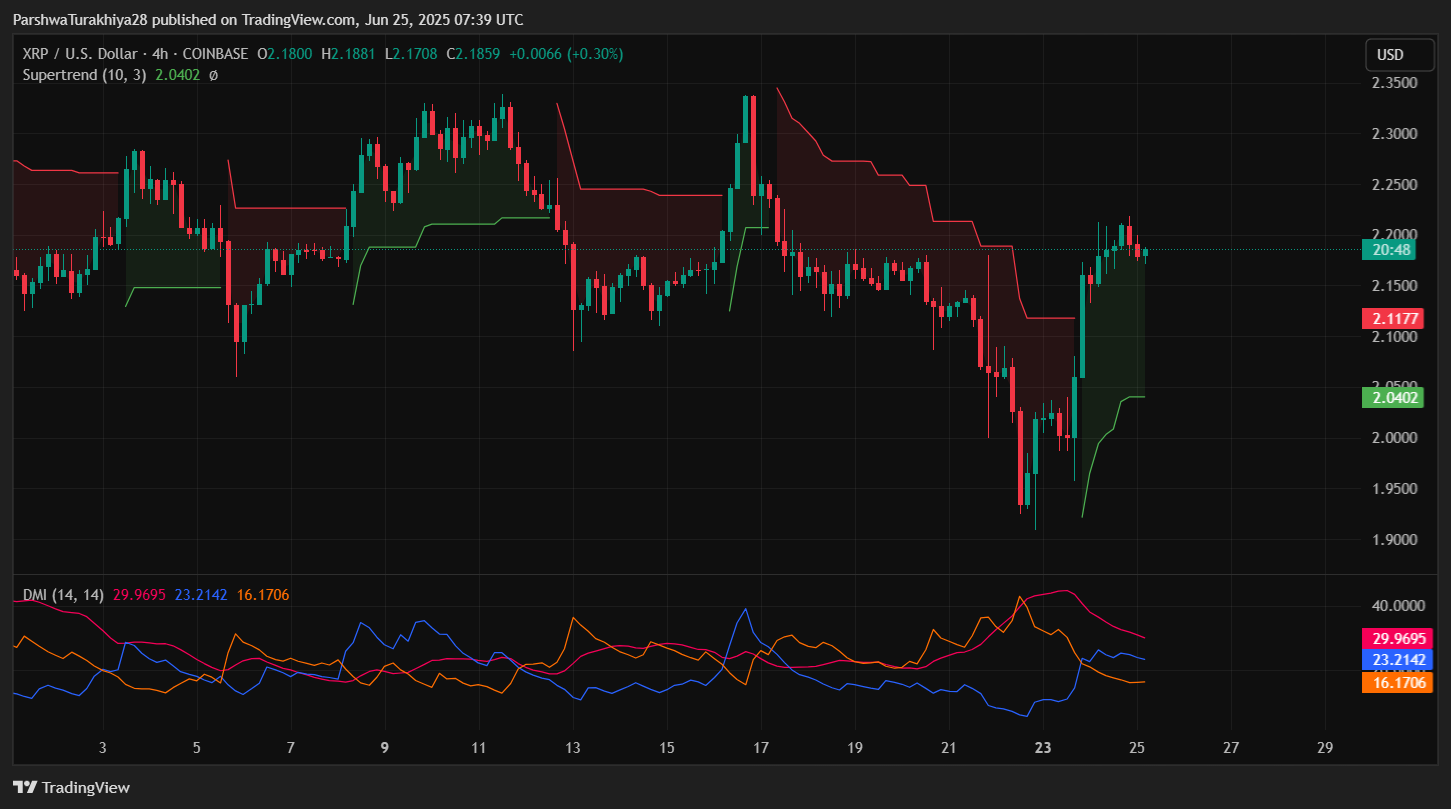
Task: Click the orange 16.1706 DMI axis tag
Action: (x=1398, y=682)
